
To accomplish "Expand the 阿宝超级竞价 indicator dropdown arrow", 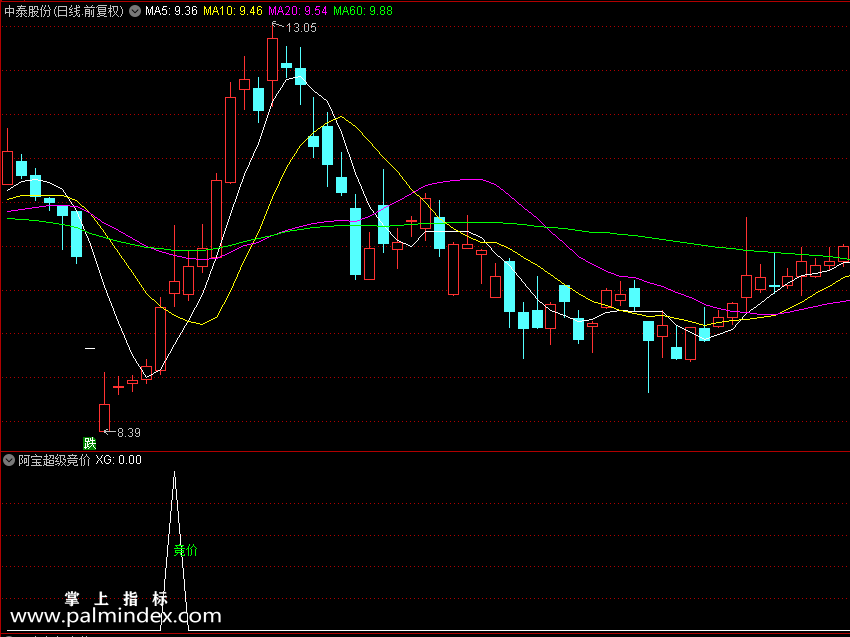I will tap(9, 460).
